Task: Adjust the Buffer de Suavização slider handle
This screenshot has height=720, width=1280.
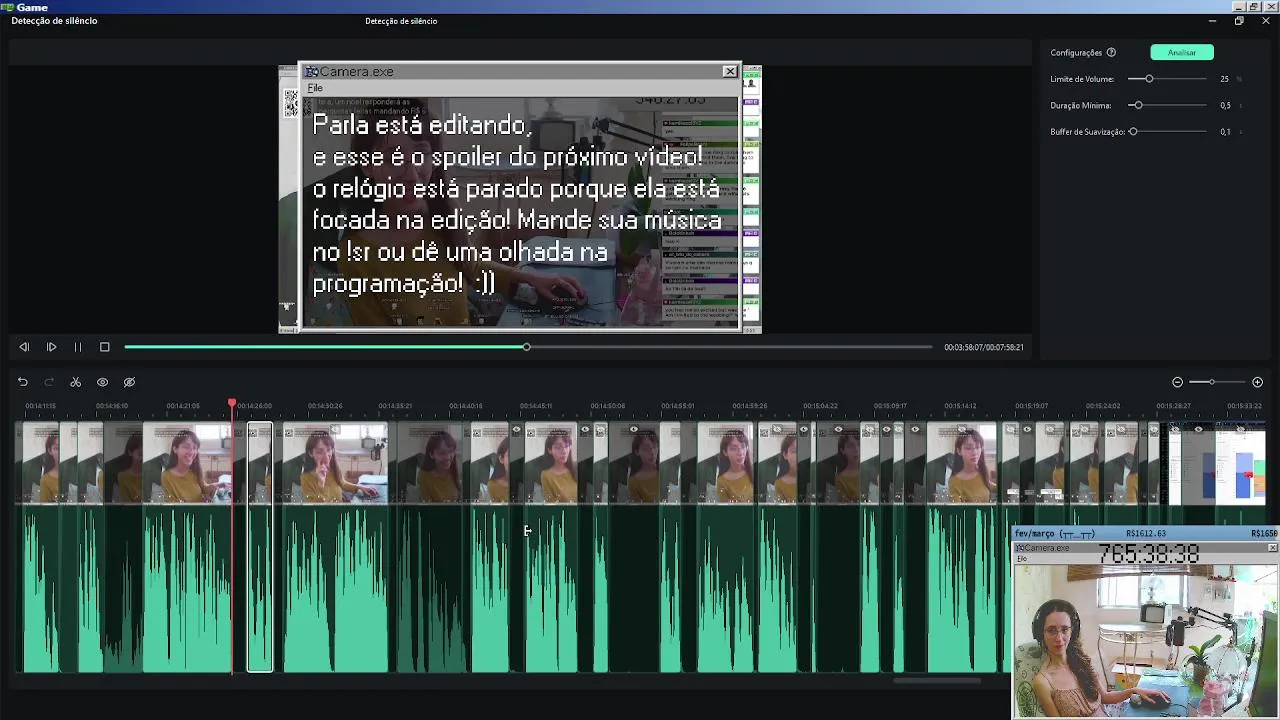Action: click(x=1133, y=132)
